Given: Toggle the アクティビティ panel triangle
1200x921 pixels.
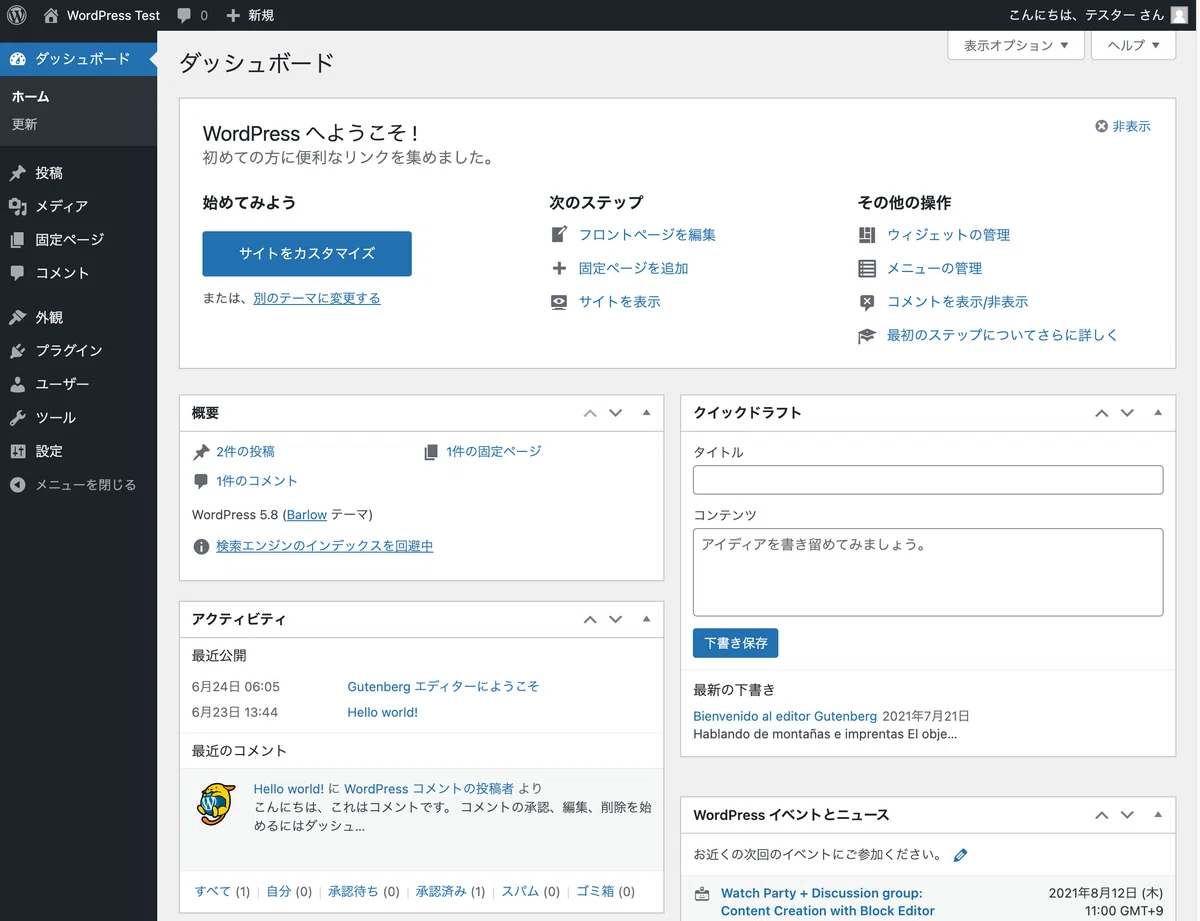Looking at the screenshot, I should point(646,619).
